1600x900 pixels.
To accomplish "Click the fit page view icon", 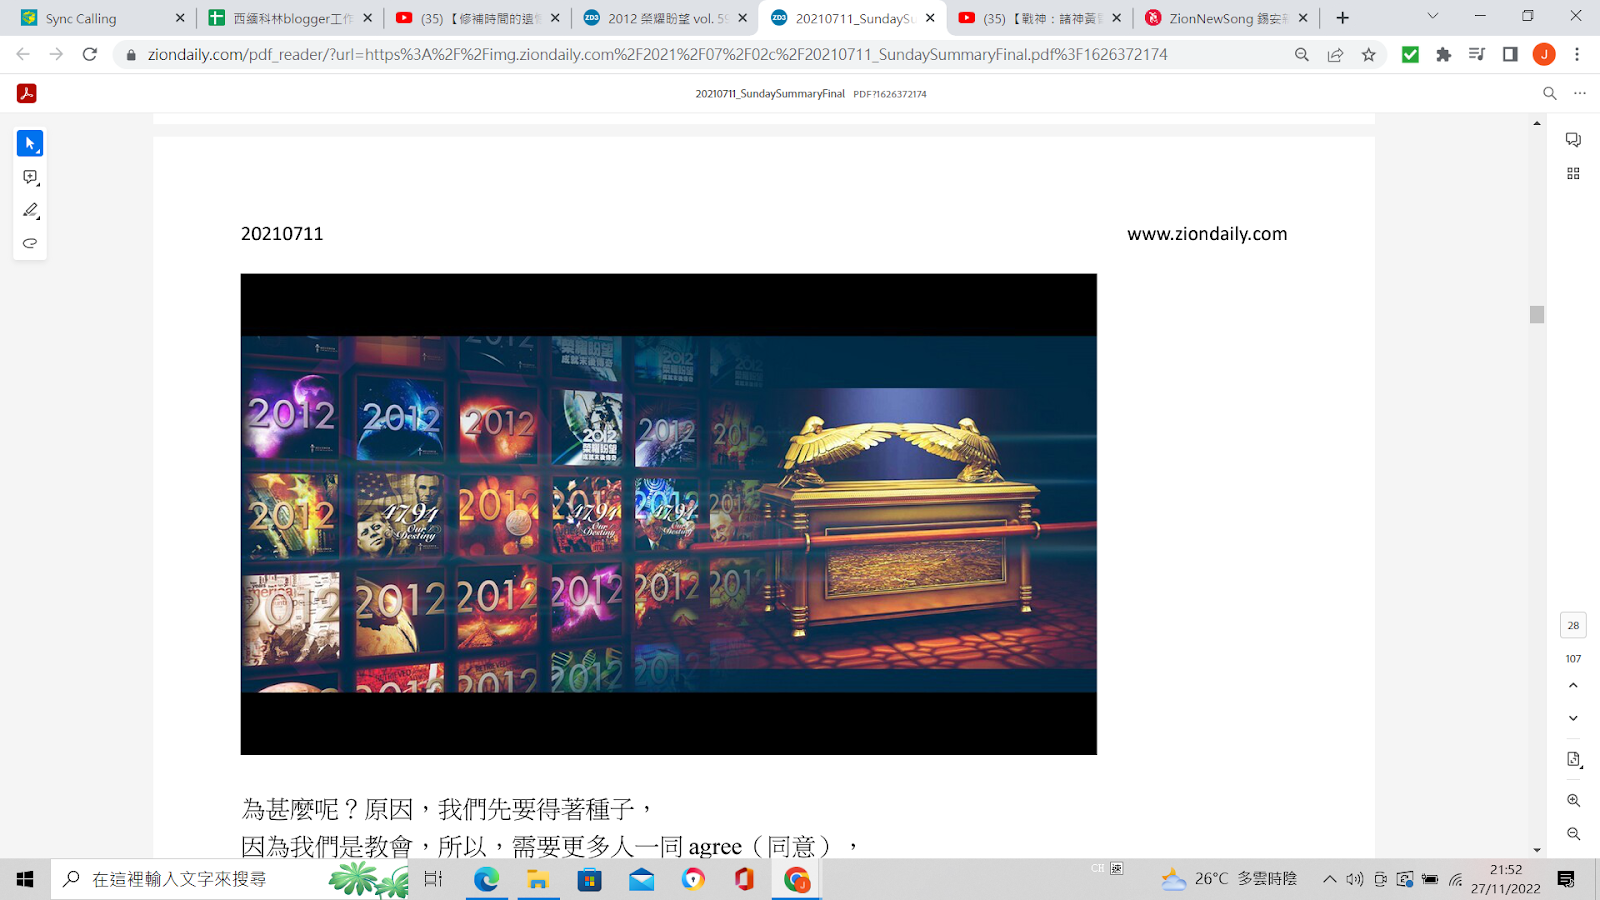I will click(x=1573, y=760).
